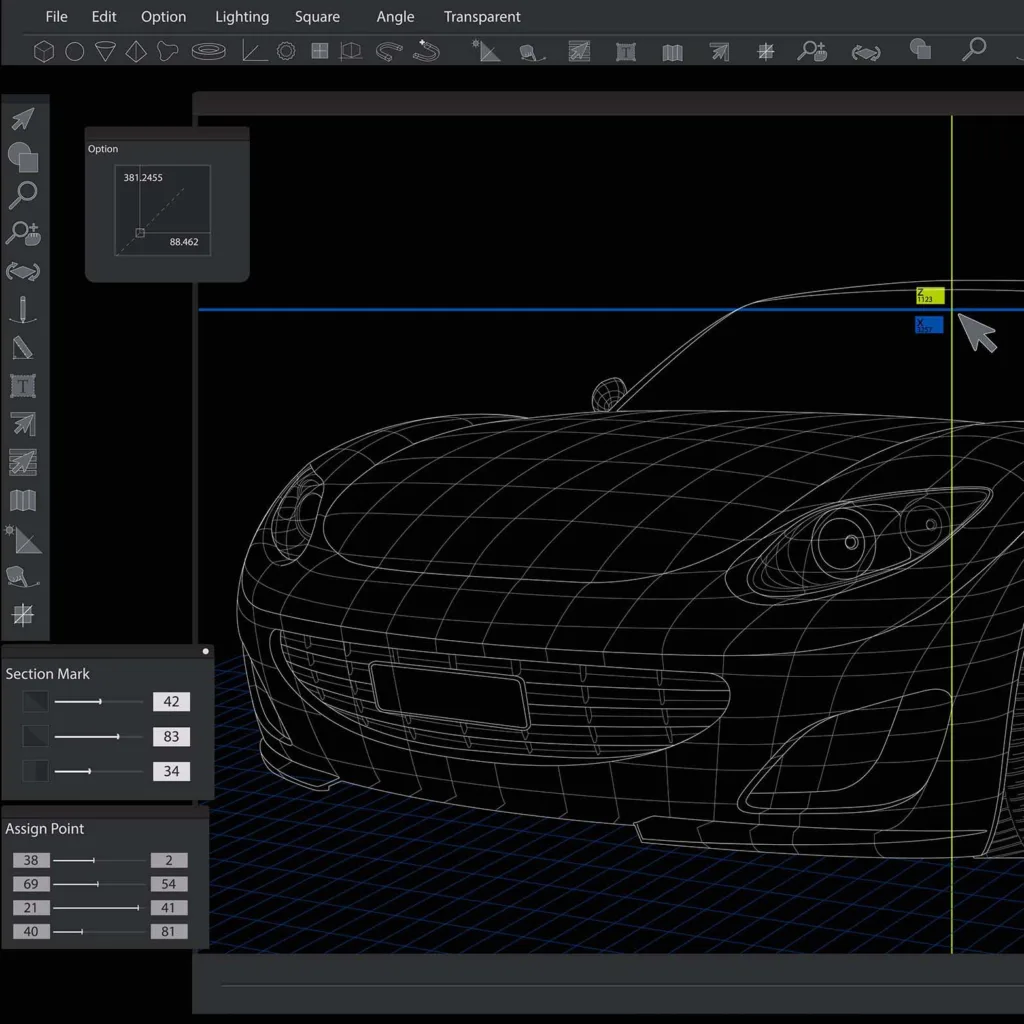Select the arrow selection tool in left sidebar
Screen dimensions: 1024x1024
[x=23, y=119]
